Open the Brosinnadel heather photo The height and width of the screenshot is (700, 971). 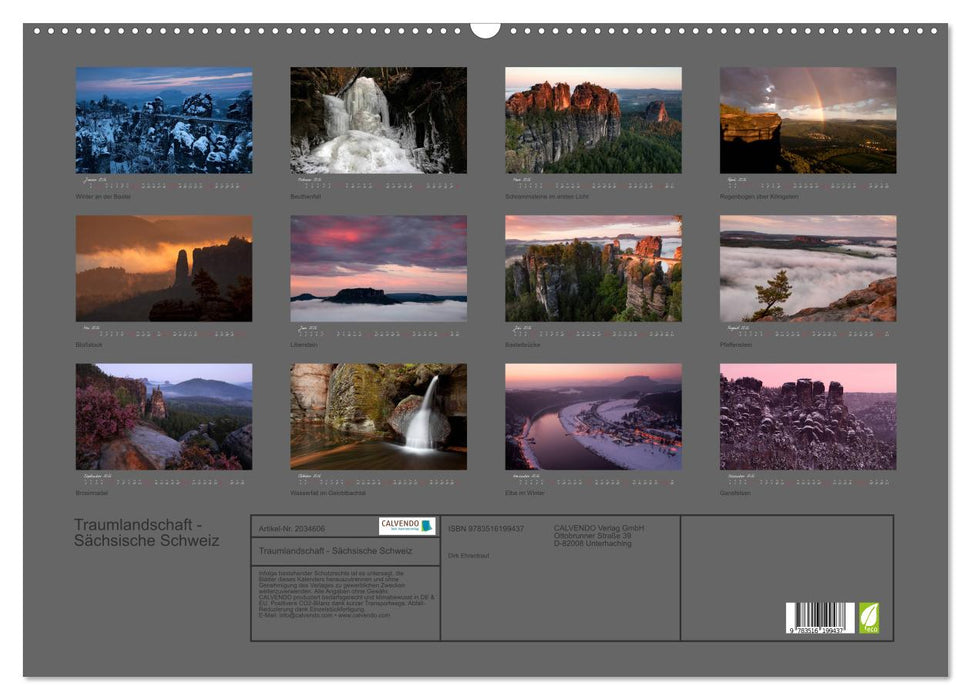point(164,416)
